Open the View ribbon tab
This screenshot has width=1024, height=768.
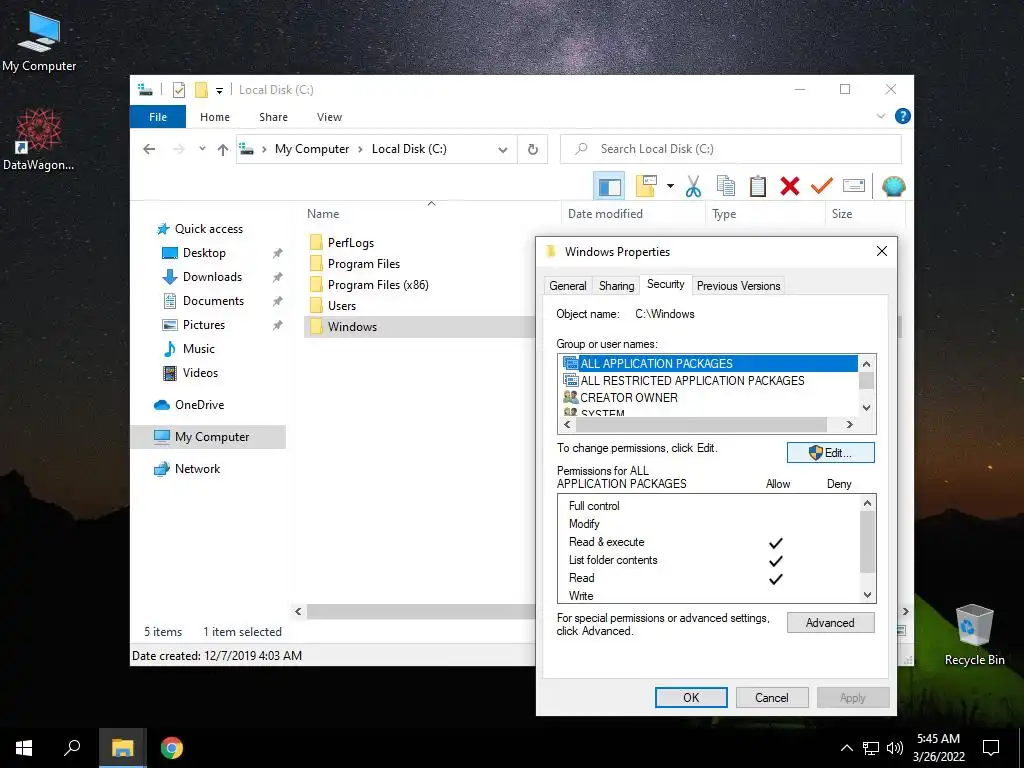click(329, 117)
